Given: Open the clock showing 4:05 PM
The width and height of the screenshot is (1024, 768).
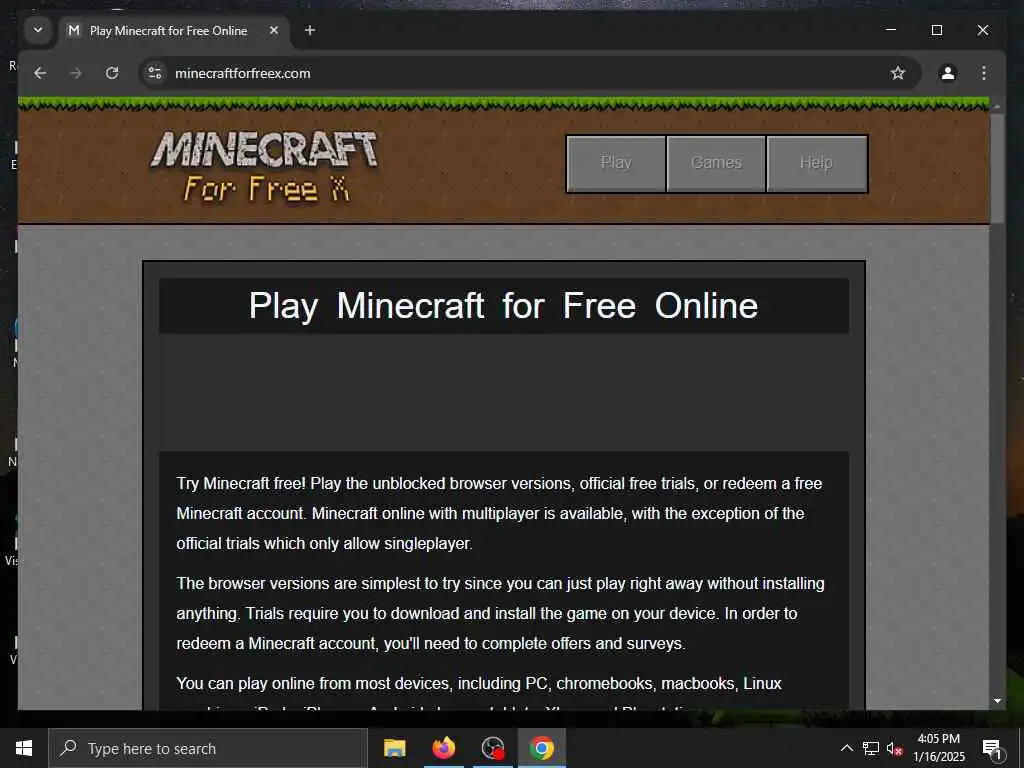Looking at the screenshot, I should tap(938, 748).
